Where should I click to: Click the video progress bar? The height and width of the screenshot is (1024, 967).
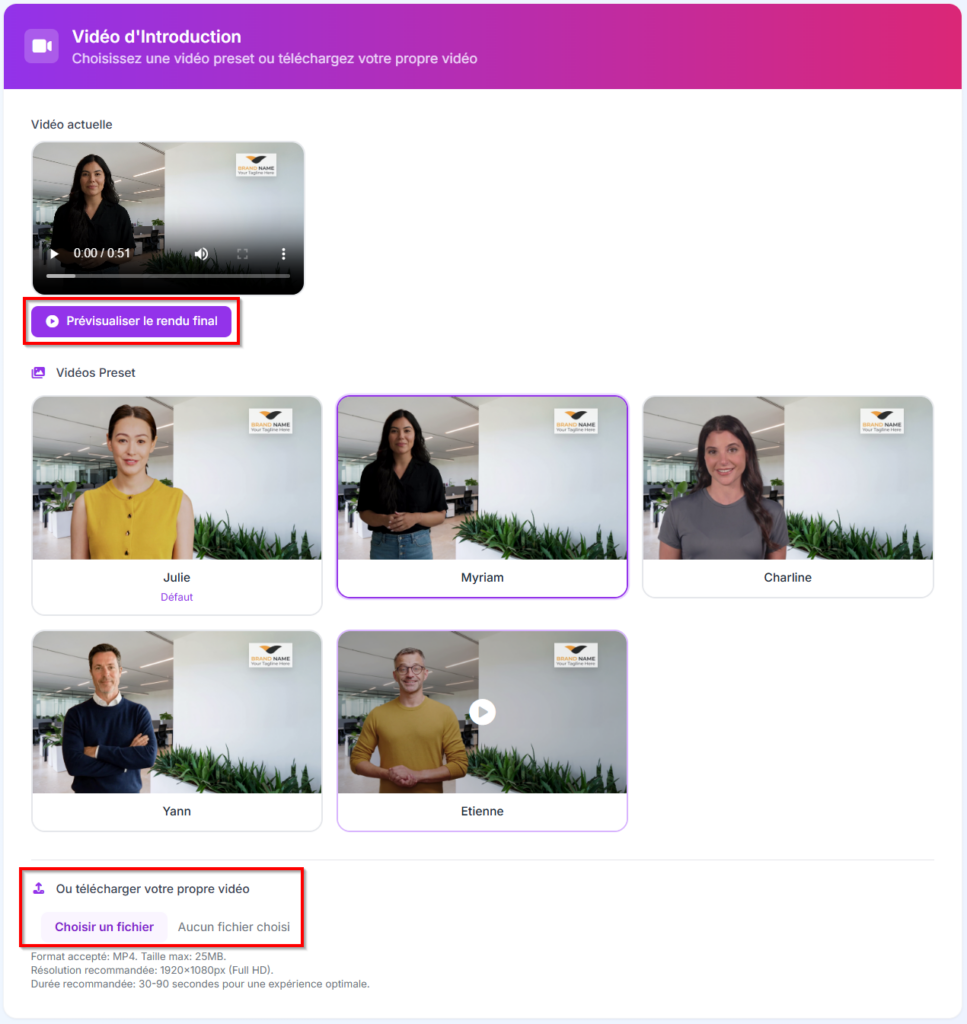(x=168, y=276)
